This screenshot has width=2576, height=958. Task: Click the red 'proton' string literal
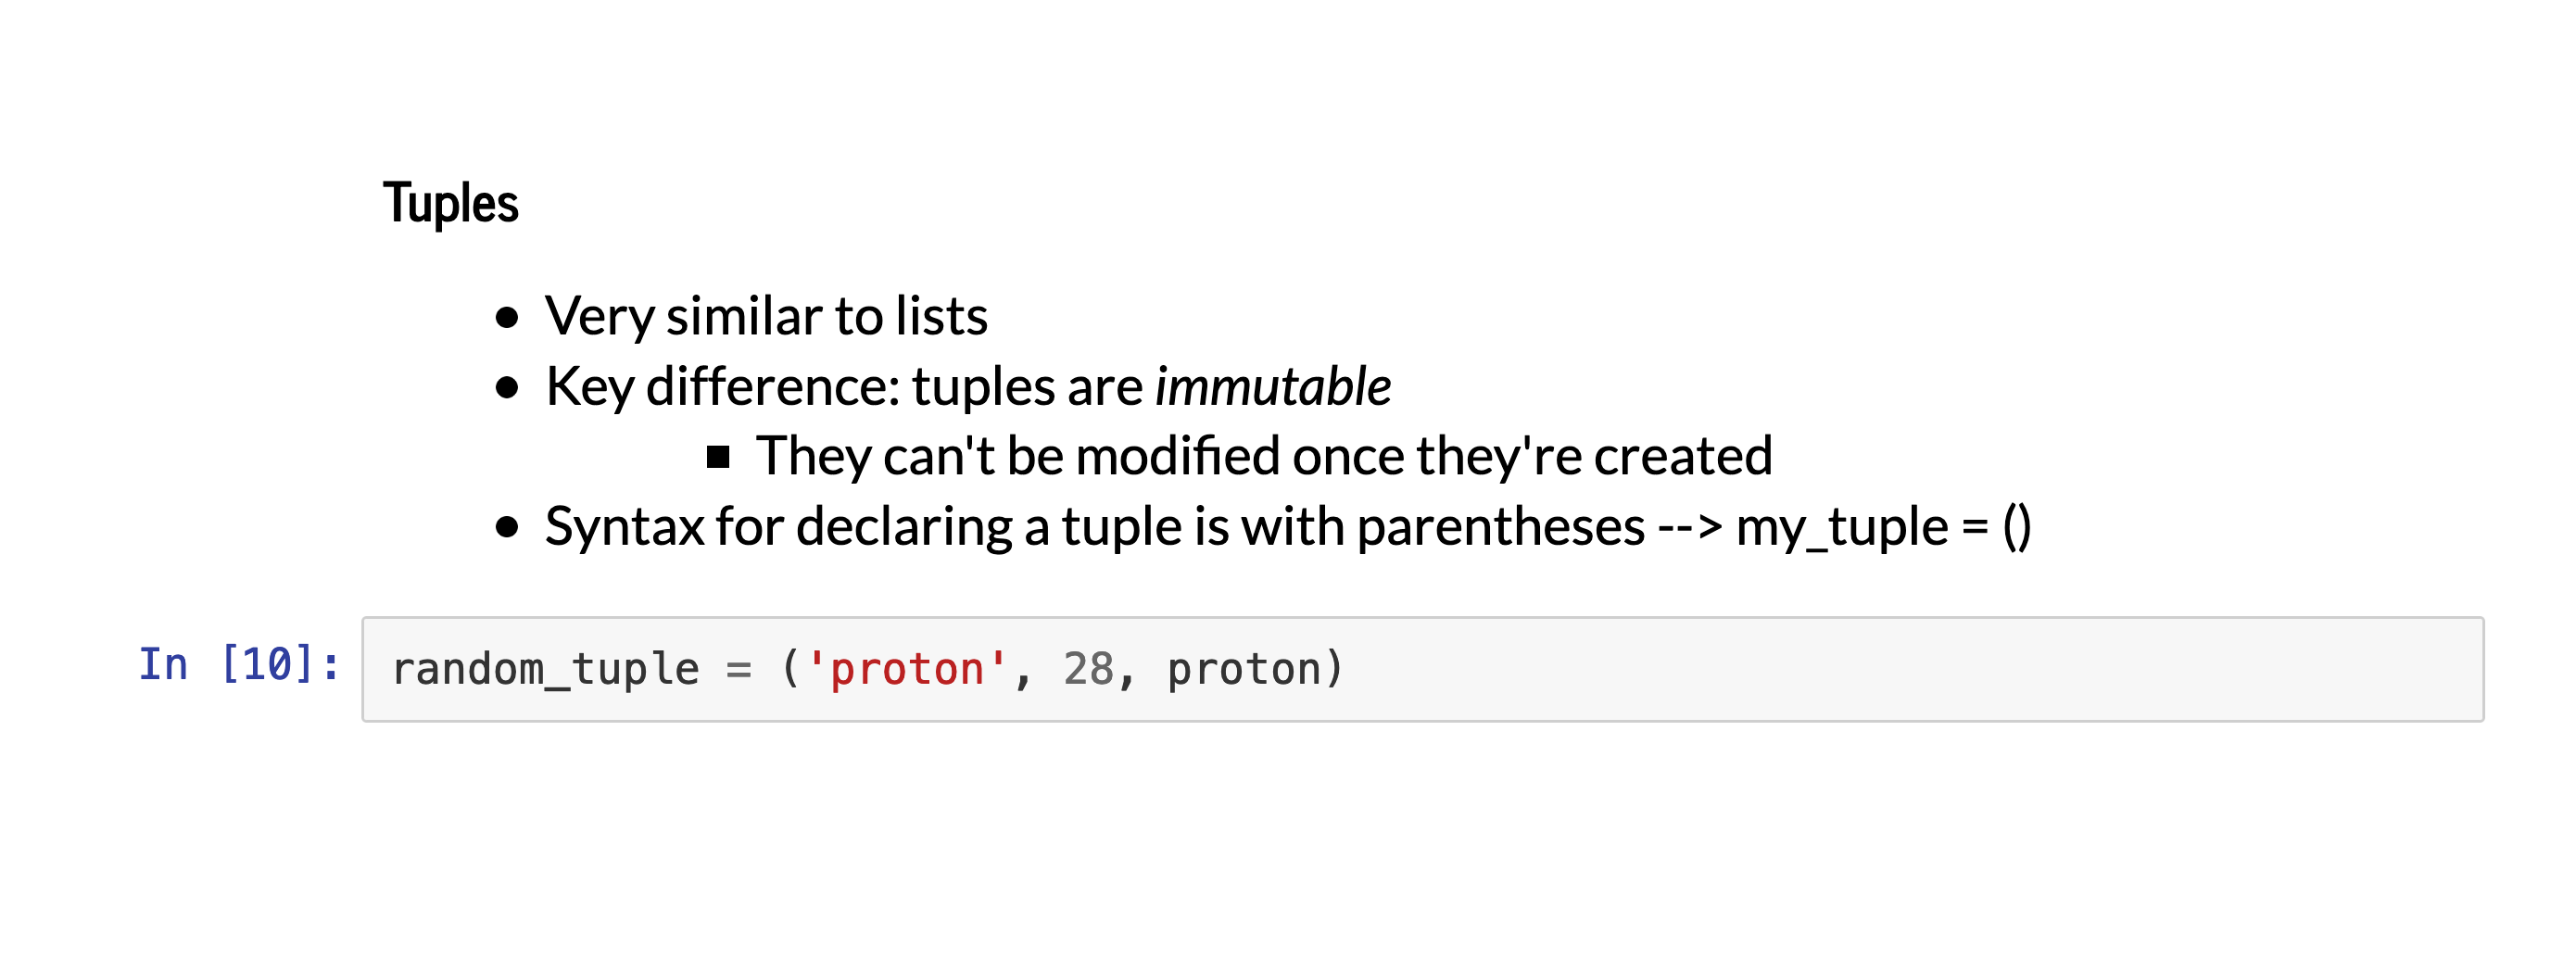pos(907,669)
